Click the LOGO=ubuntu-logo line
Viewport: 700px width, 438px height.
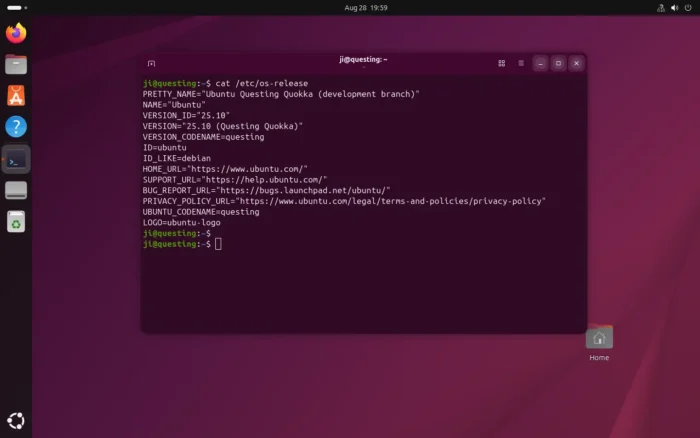point(181,223)
